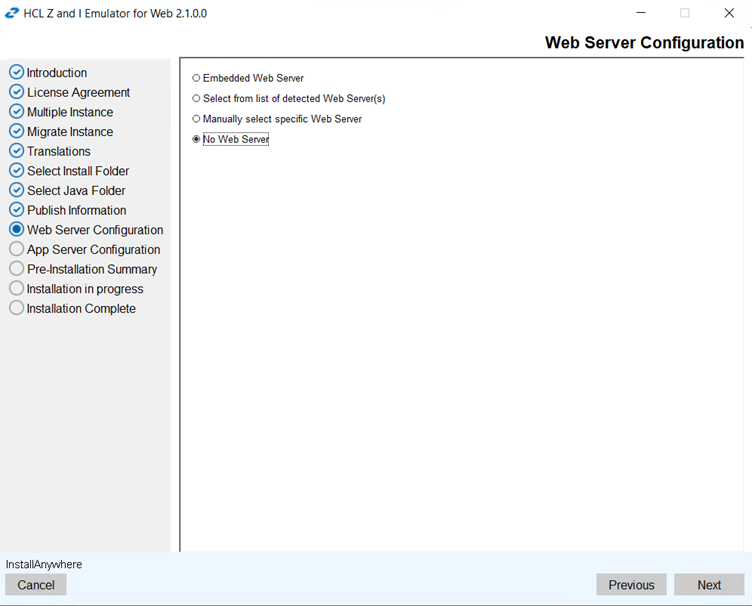
Task: Choose Select from list of detected Web Server(s)
Action: tap(196, 98)
